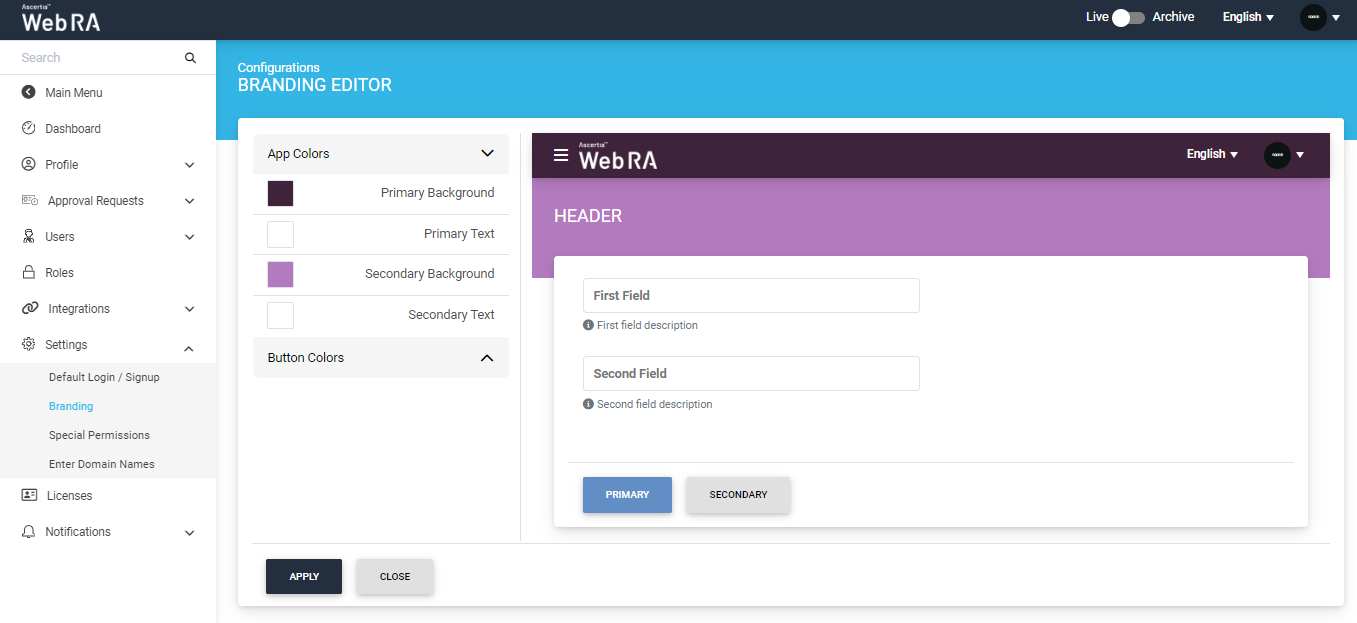Image resolution: width=1357 pixels, height=623 pixels.
Task: Click the Main Menu back arrow icon
Action: tap(29, 93)
